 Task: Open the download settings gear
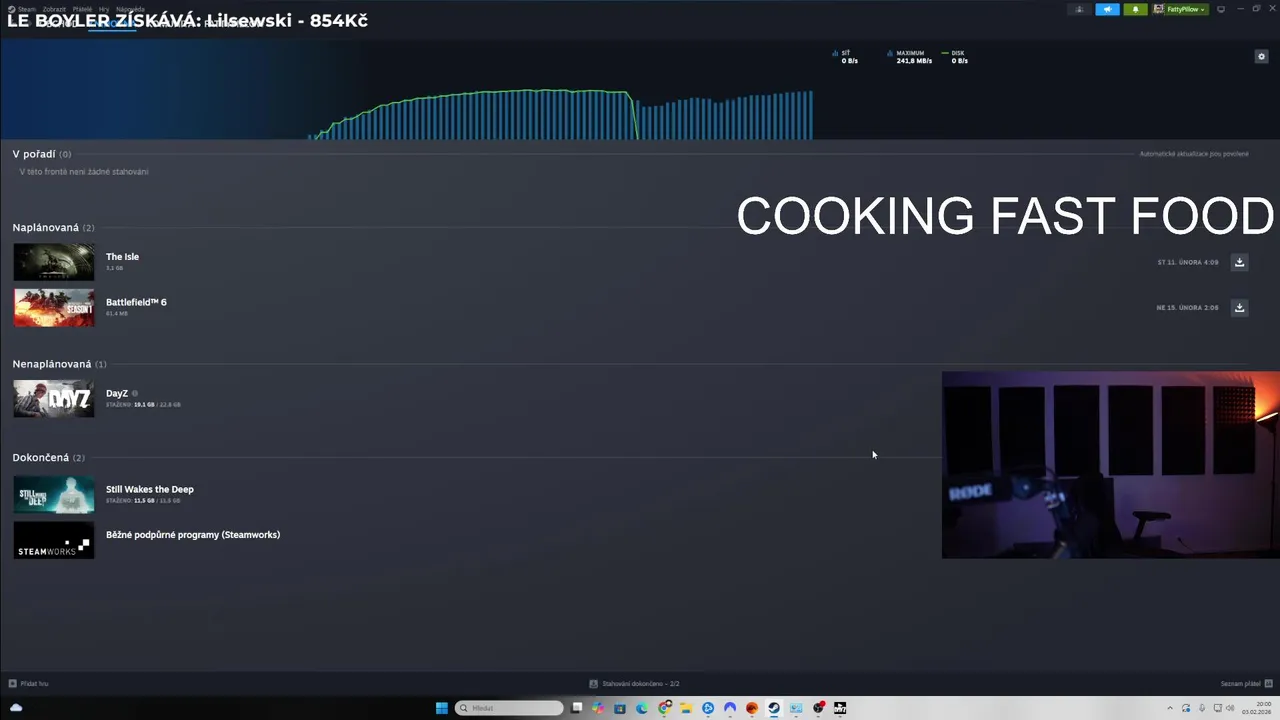click(x=1261, y=56)
